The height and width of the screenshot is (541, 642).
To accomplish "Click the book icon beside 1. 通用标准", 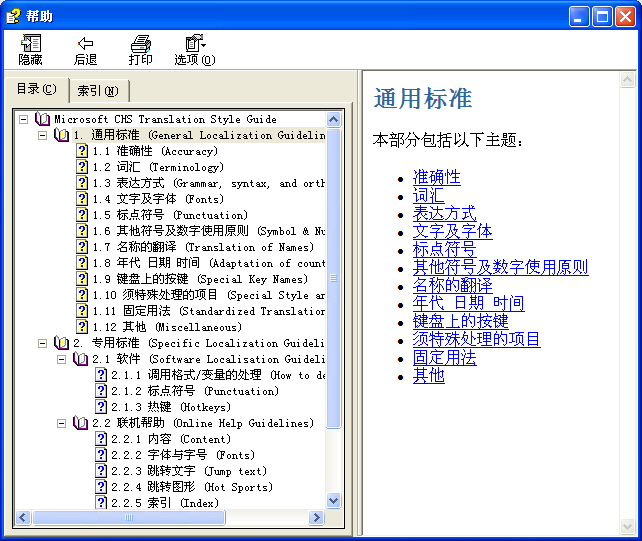I will pos(61,135).
